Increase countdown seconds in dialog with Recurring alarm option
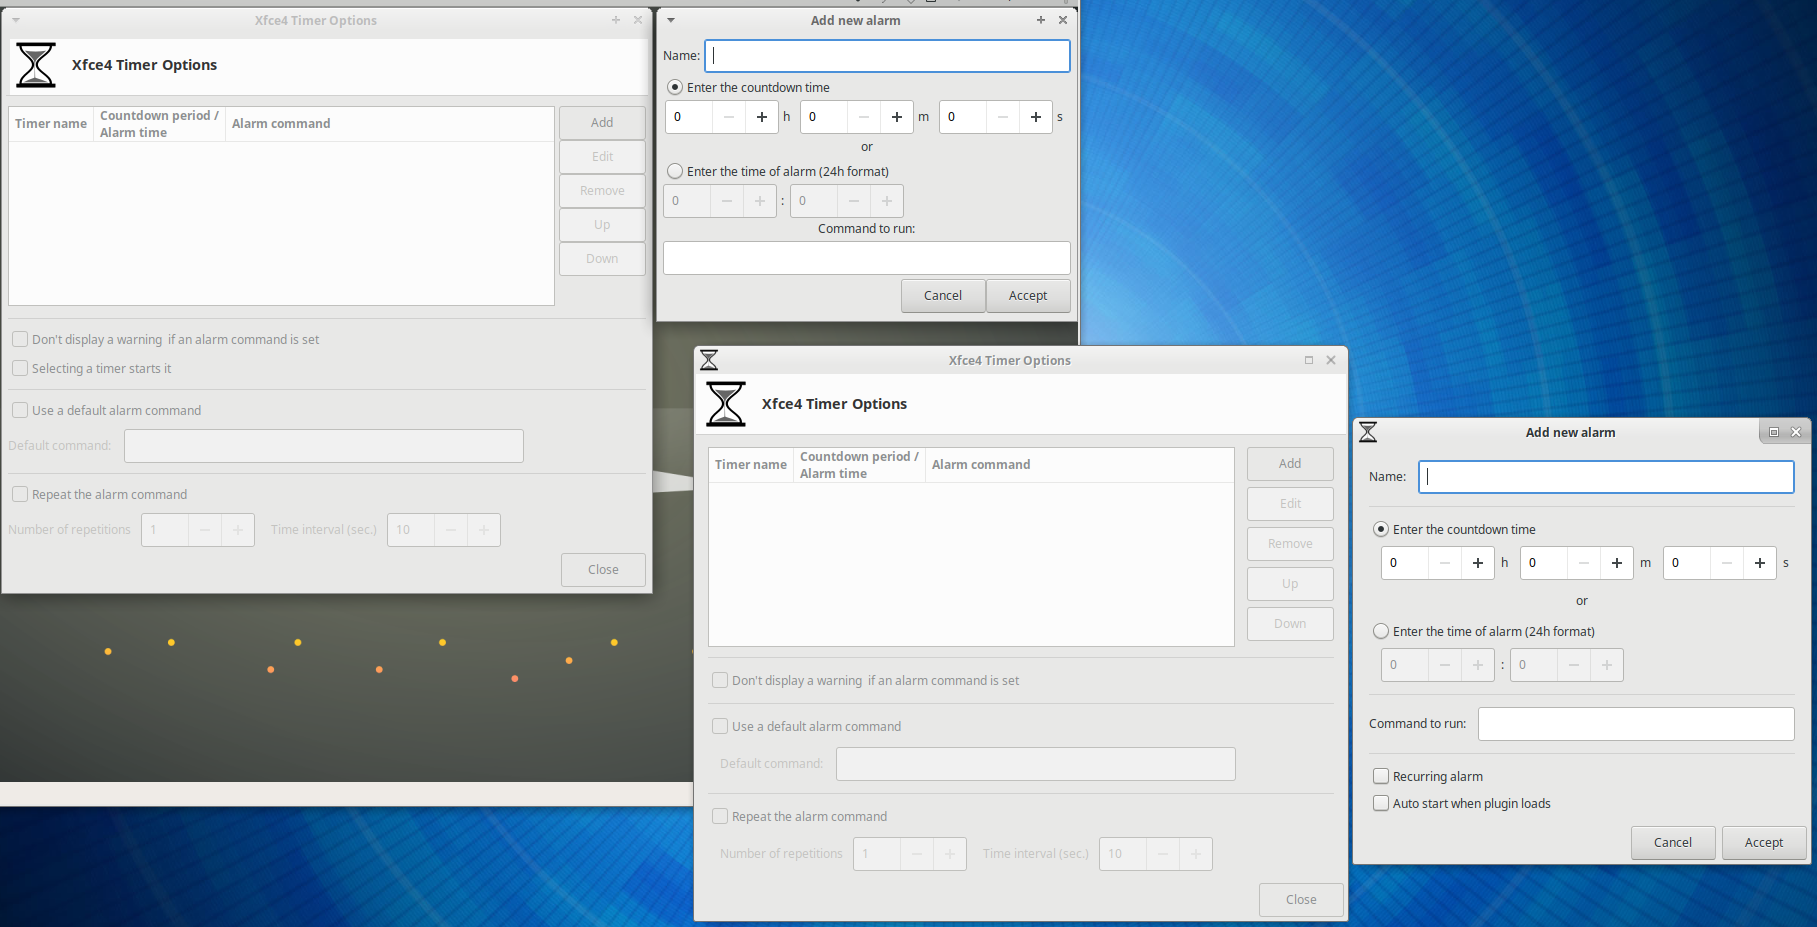 click(x=1759, y=563)
